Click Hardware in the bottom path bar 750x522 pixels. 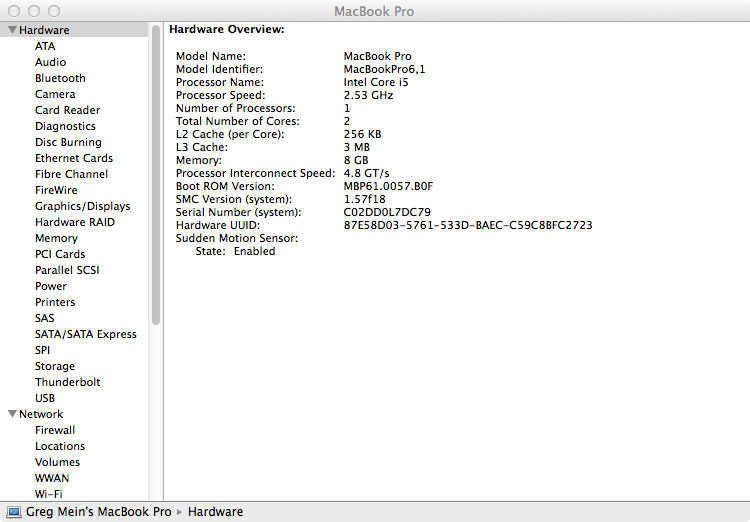pyautogui.click(x=215, y=512)
